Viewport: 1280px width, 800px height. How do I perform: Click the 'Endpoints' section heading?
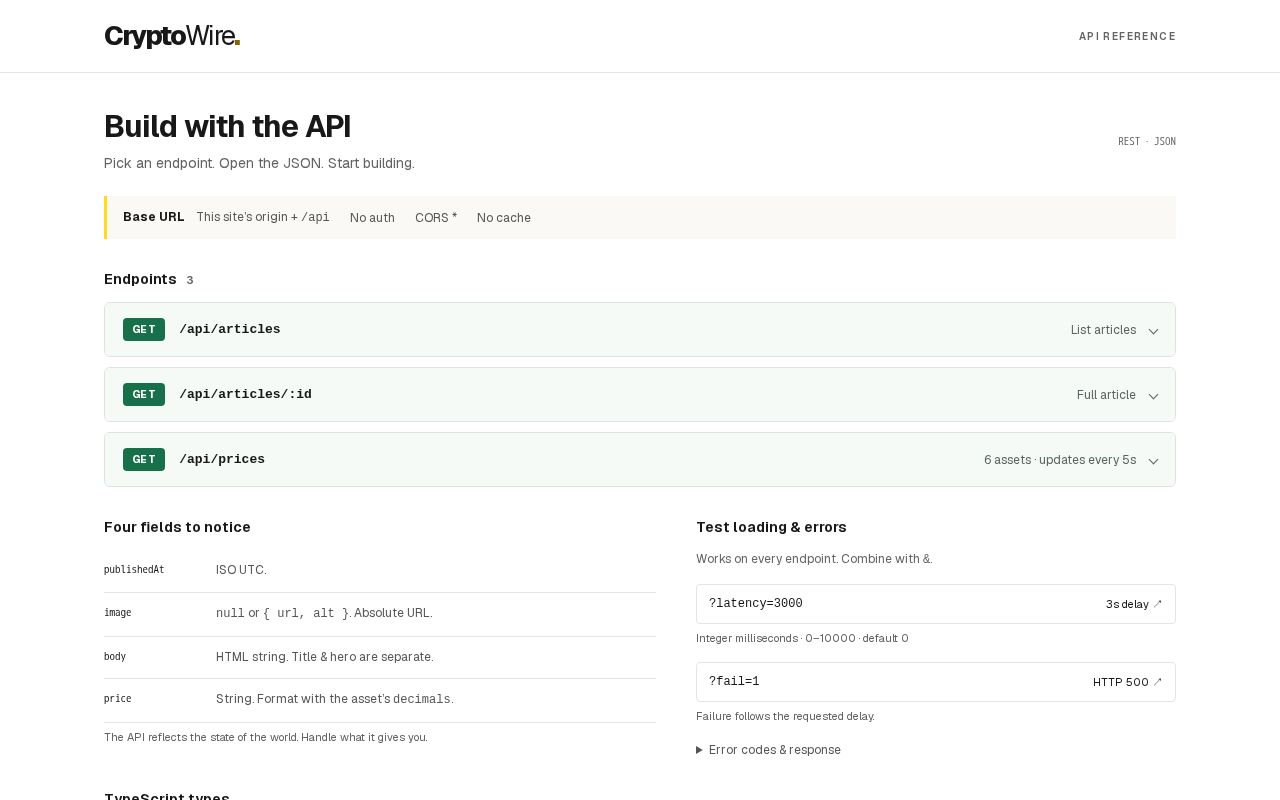click(x=140, y=279)
